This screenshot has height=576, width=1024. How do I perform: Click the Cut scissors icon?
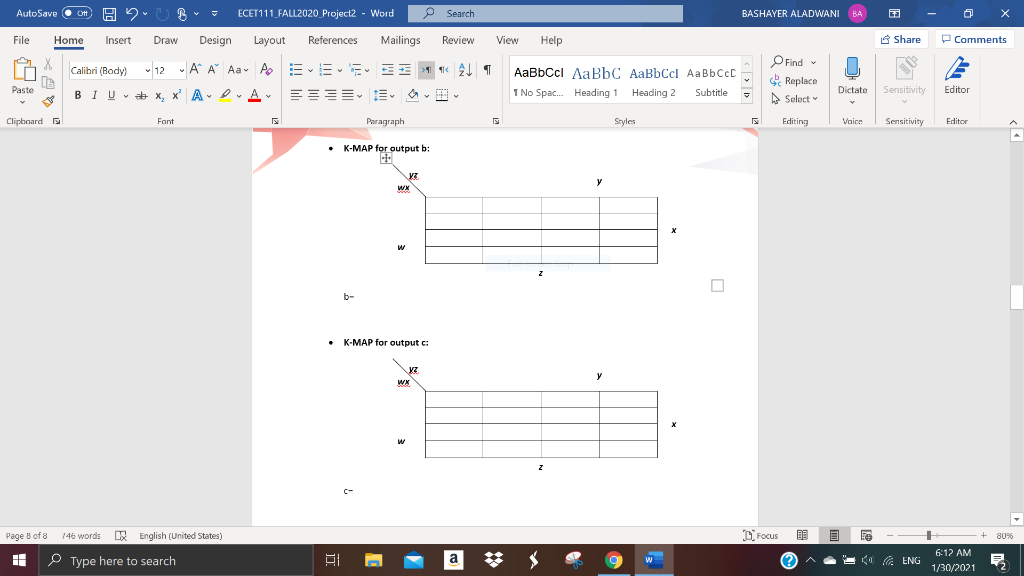coord(48,64)
